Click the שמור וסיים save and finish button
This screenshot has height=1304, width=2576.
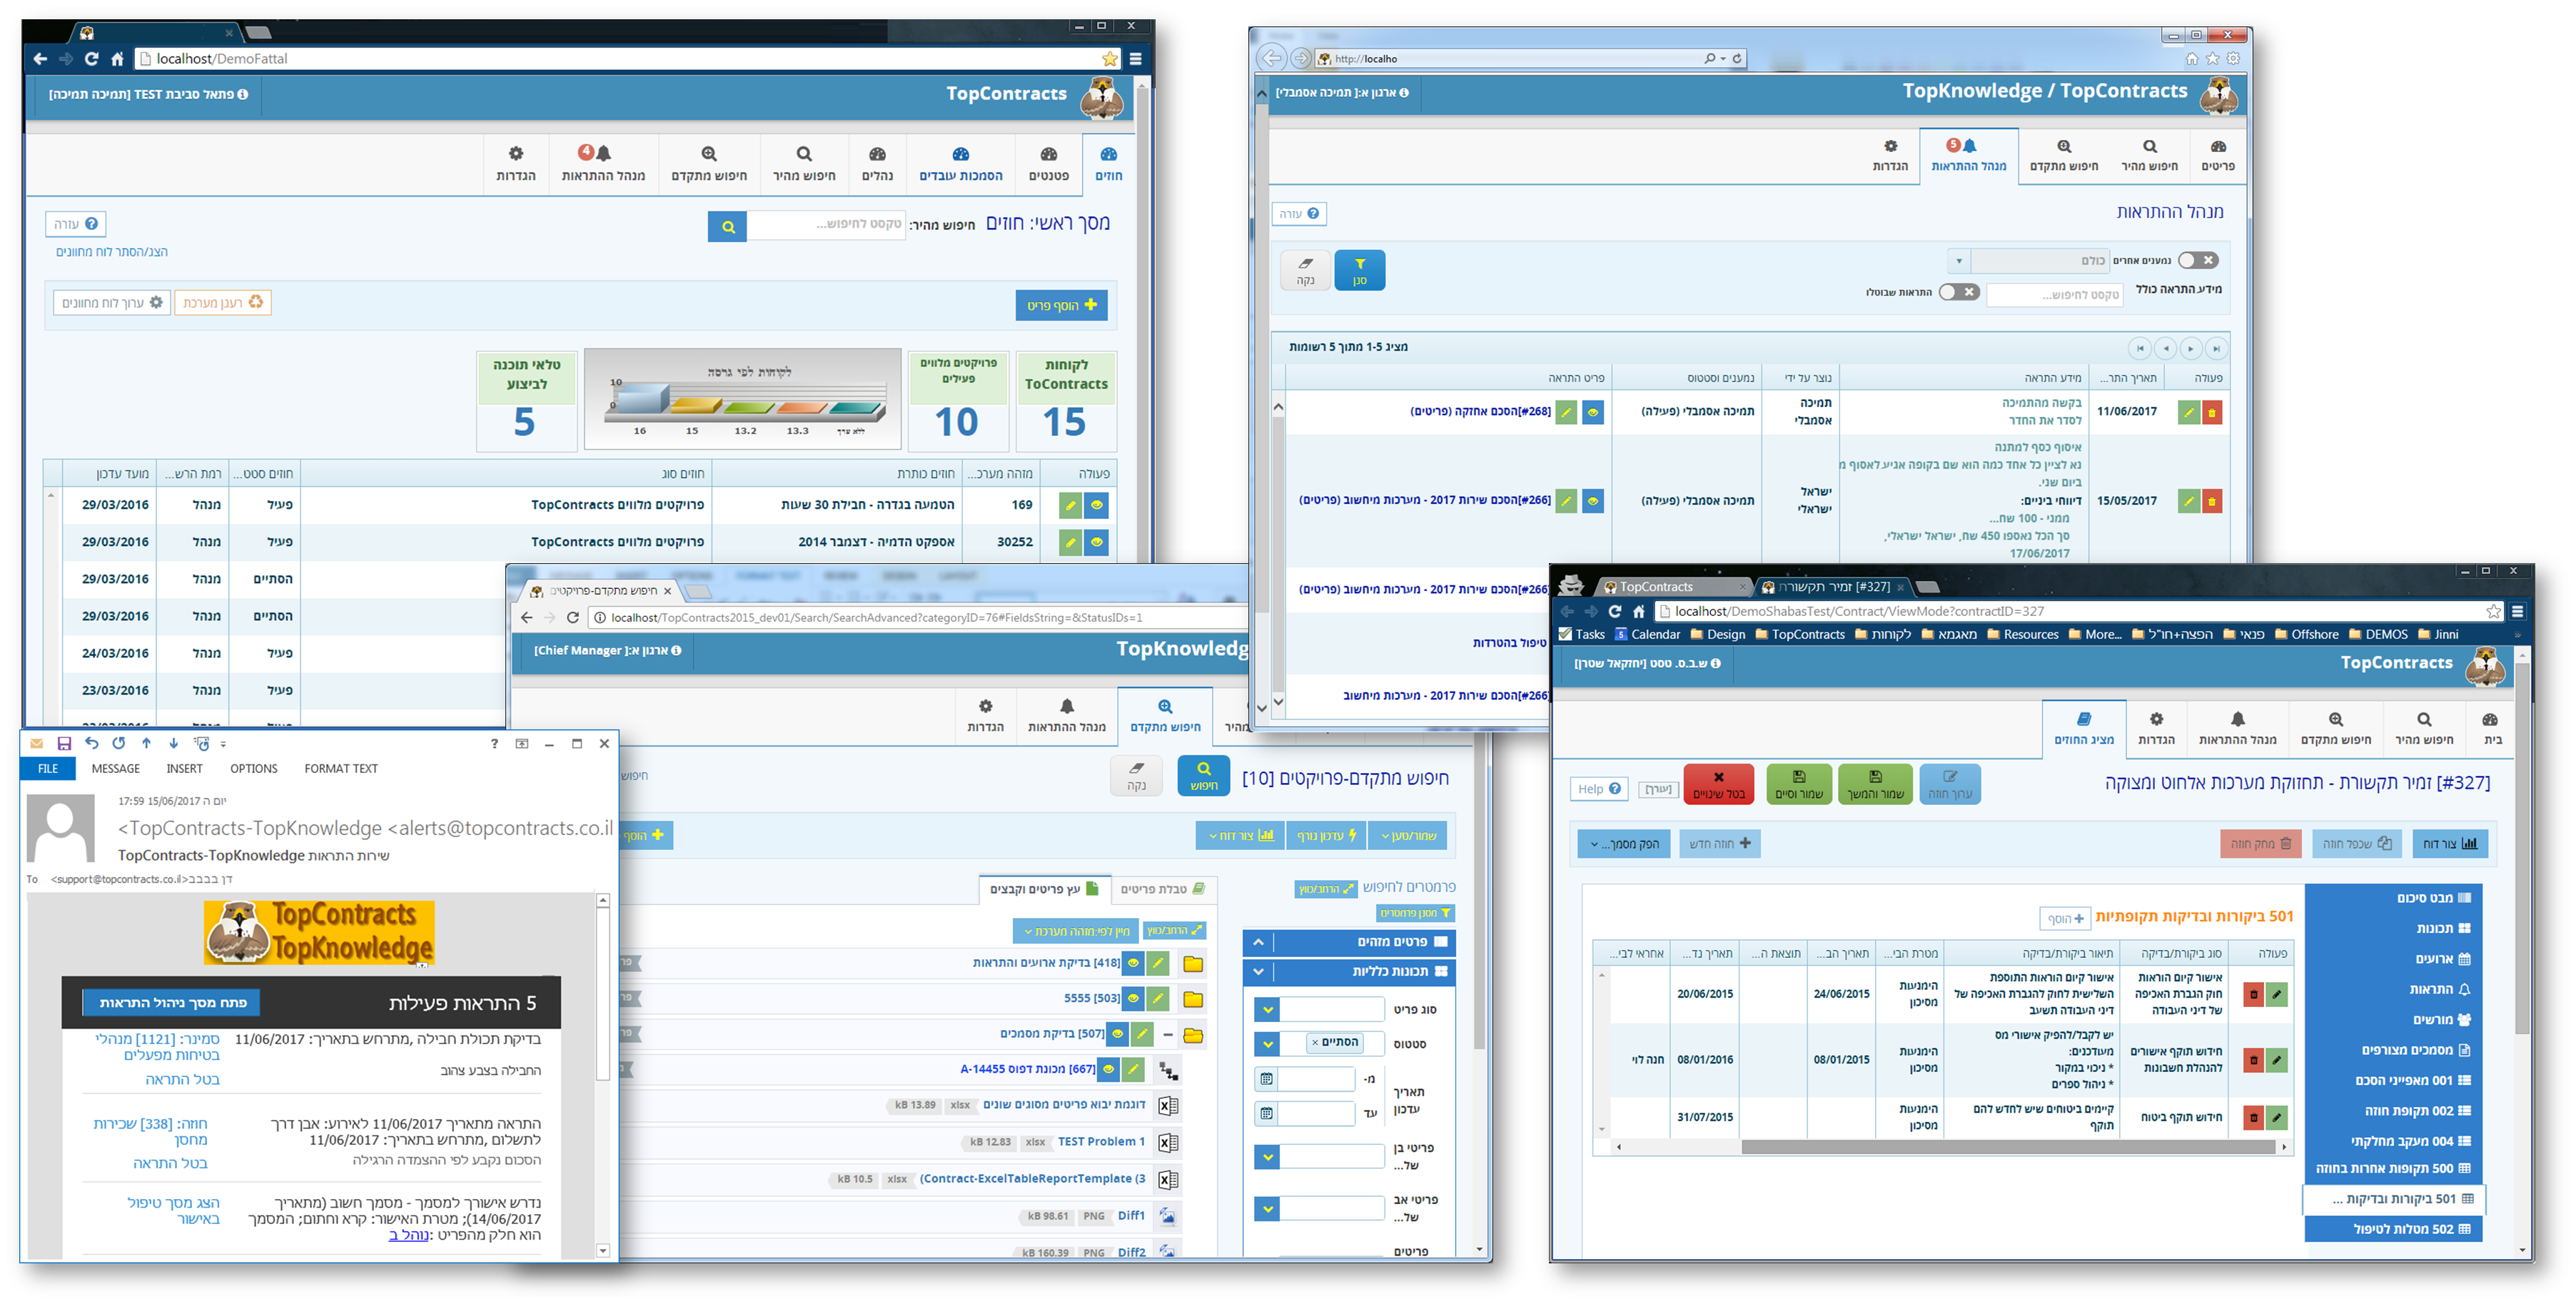coord(1798,784)
